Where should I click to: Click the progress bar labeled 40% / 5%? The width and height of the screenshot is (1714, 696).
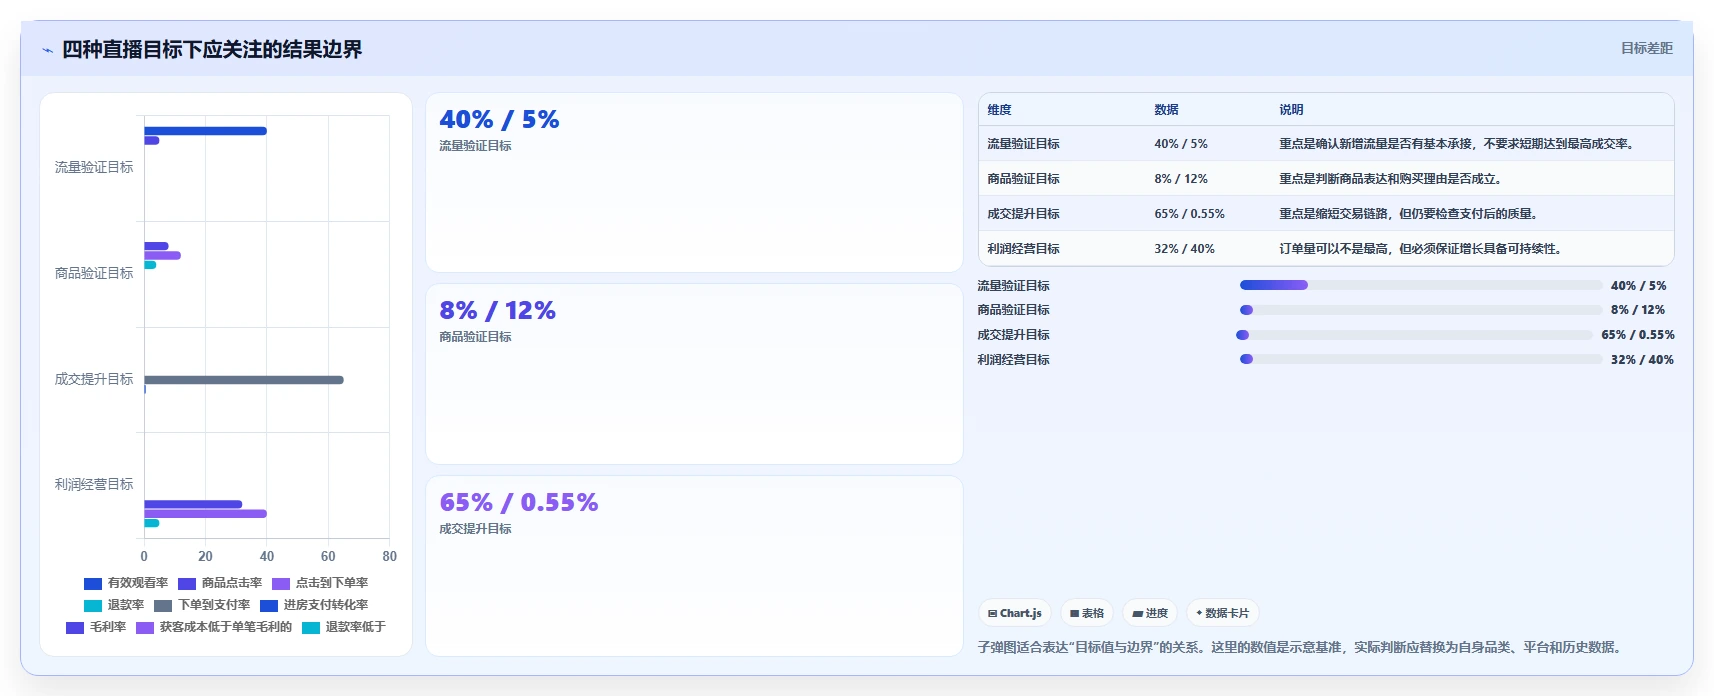coord(1420,285)
